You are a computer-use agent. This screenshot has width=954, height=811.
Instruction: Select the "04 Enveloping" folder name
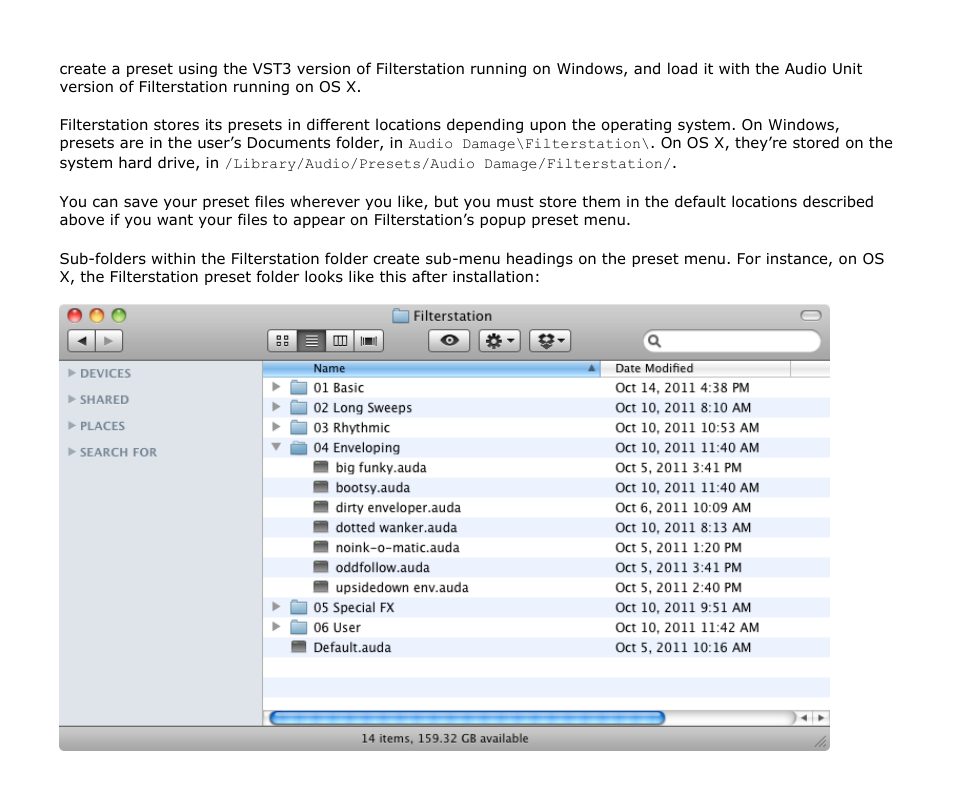pos(357,448)
